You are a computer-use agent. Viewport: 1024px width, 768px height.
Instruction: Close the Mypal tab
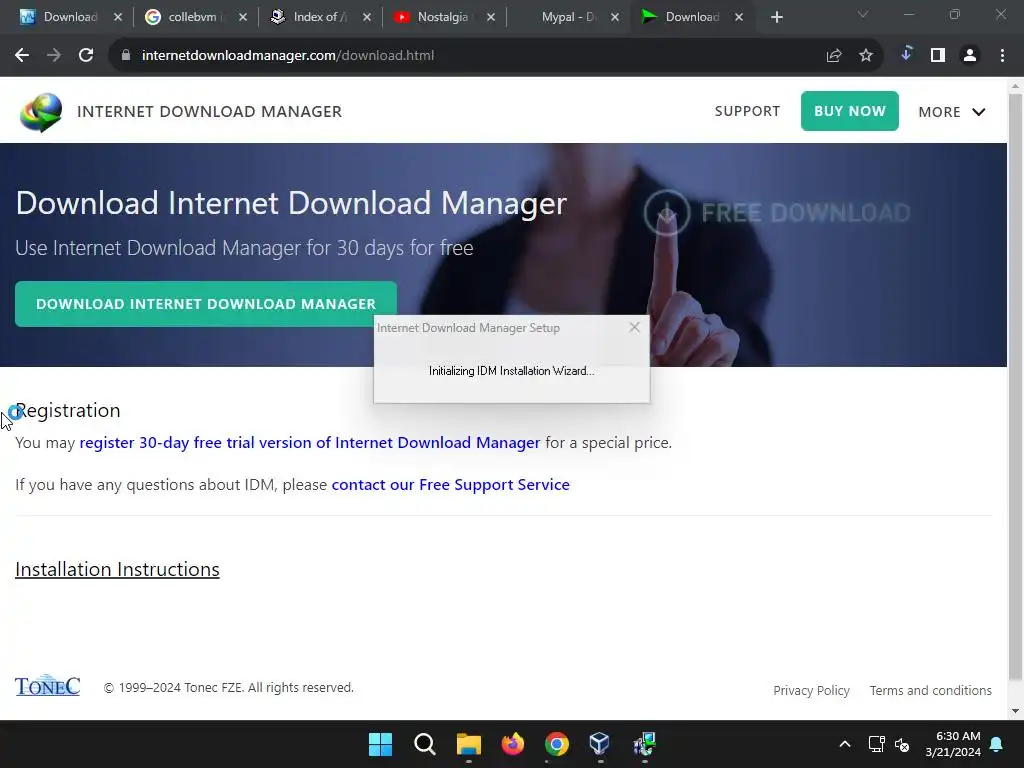[615, 17]
